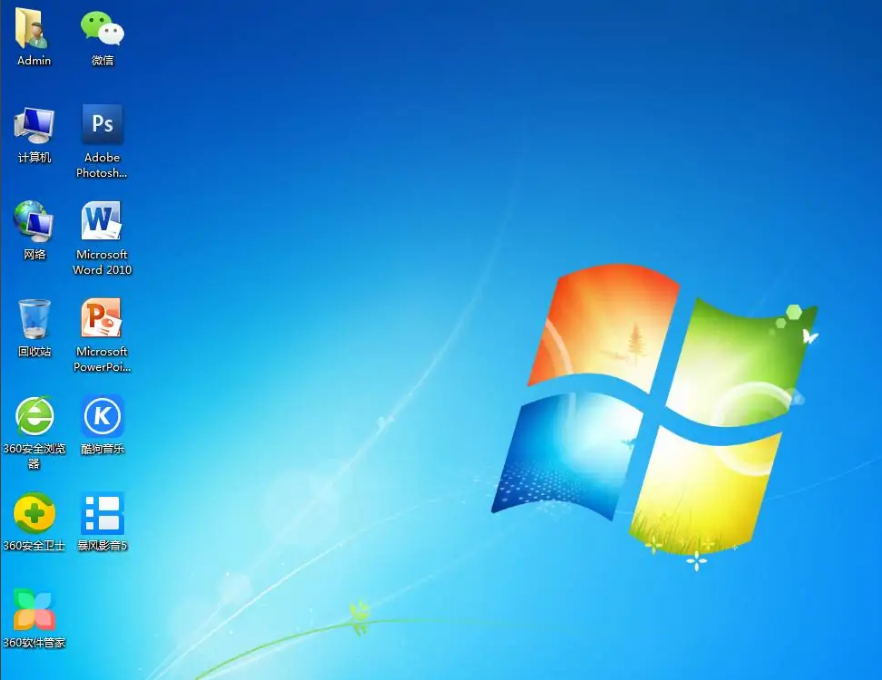Screen dimensions: 882x680
Task: Select the 360软件管家 software manager icon
Action: coord(34,610)
